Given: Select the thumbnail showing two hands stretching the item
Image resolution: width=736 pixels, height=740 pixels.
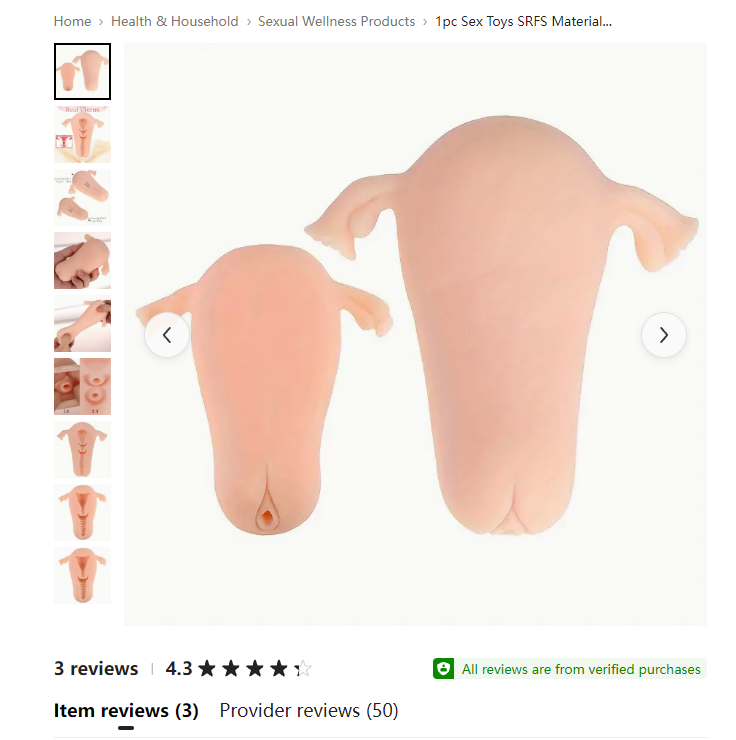Looking at the screenshot, I should tap(83, 323).
